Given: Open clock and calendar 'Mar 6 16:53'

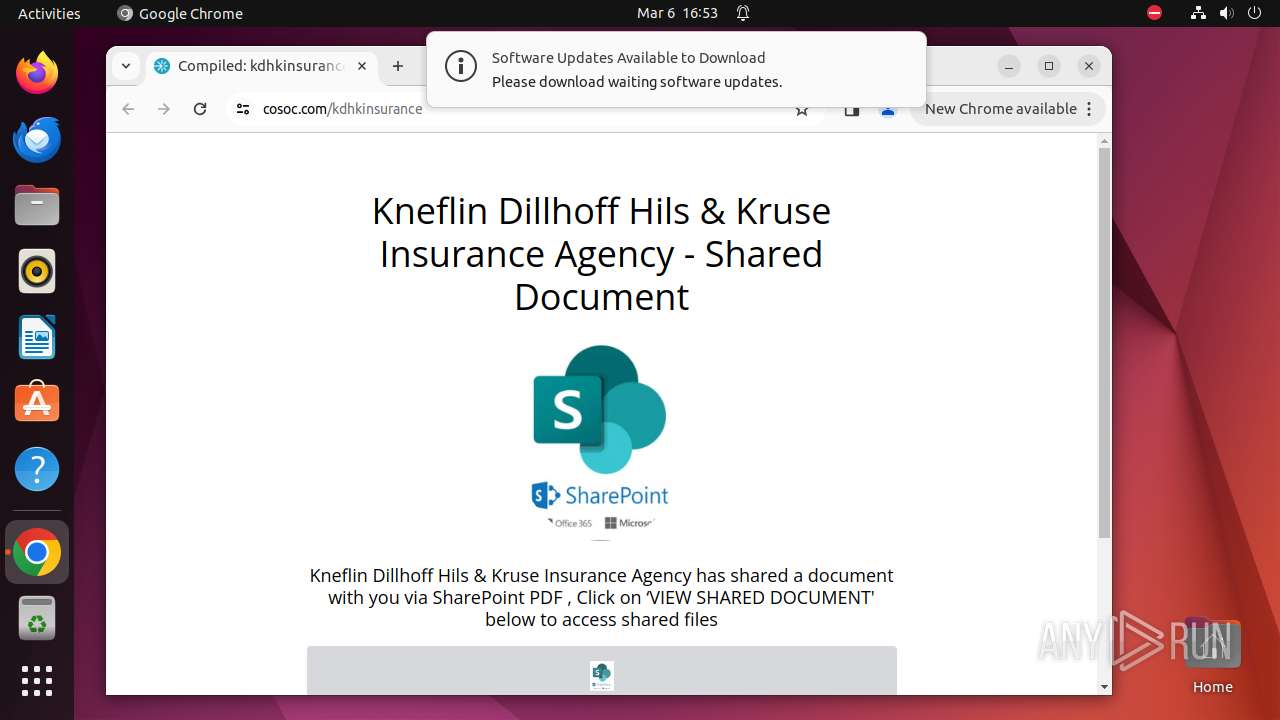Looking at the screenshot, I should coord(678,13).
